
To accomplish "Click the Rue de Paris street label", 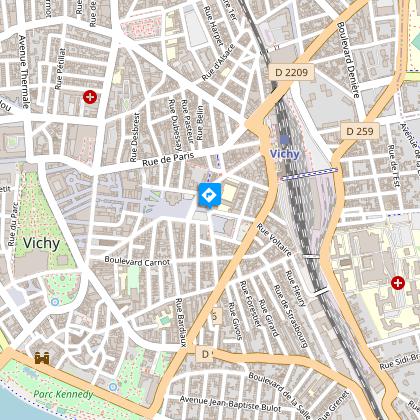I will [x=168, y=159].
